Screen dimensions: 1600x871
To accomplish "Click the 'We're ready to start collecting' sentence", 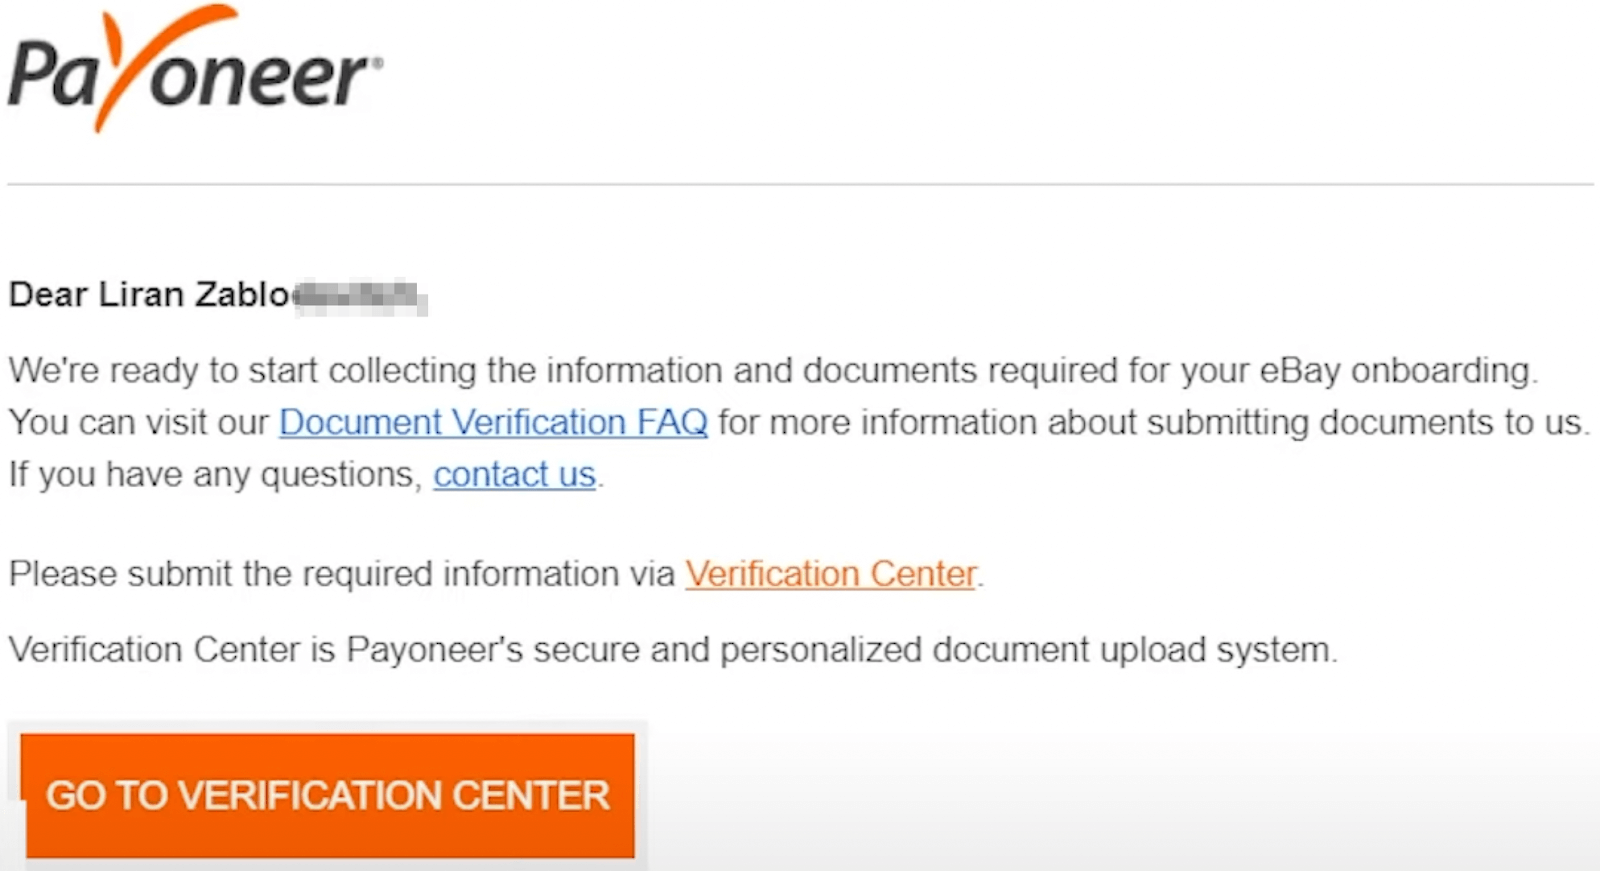I will pyautogui.click(x=774, y=370).
